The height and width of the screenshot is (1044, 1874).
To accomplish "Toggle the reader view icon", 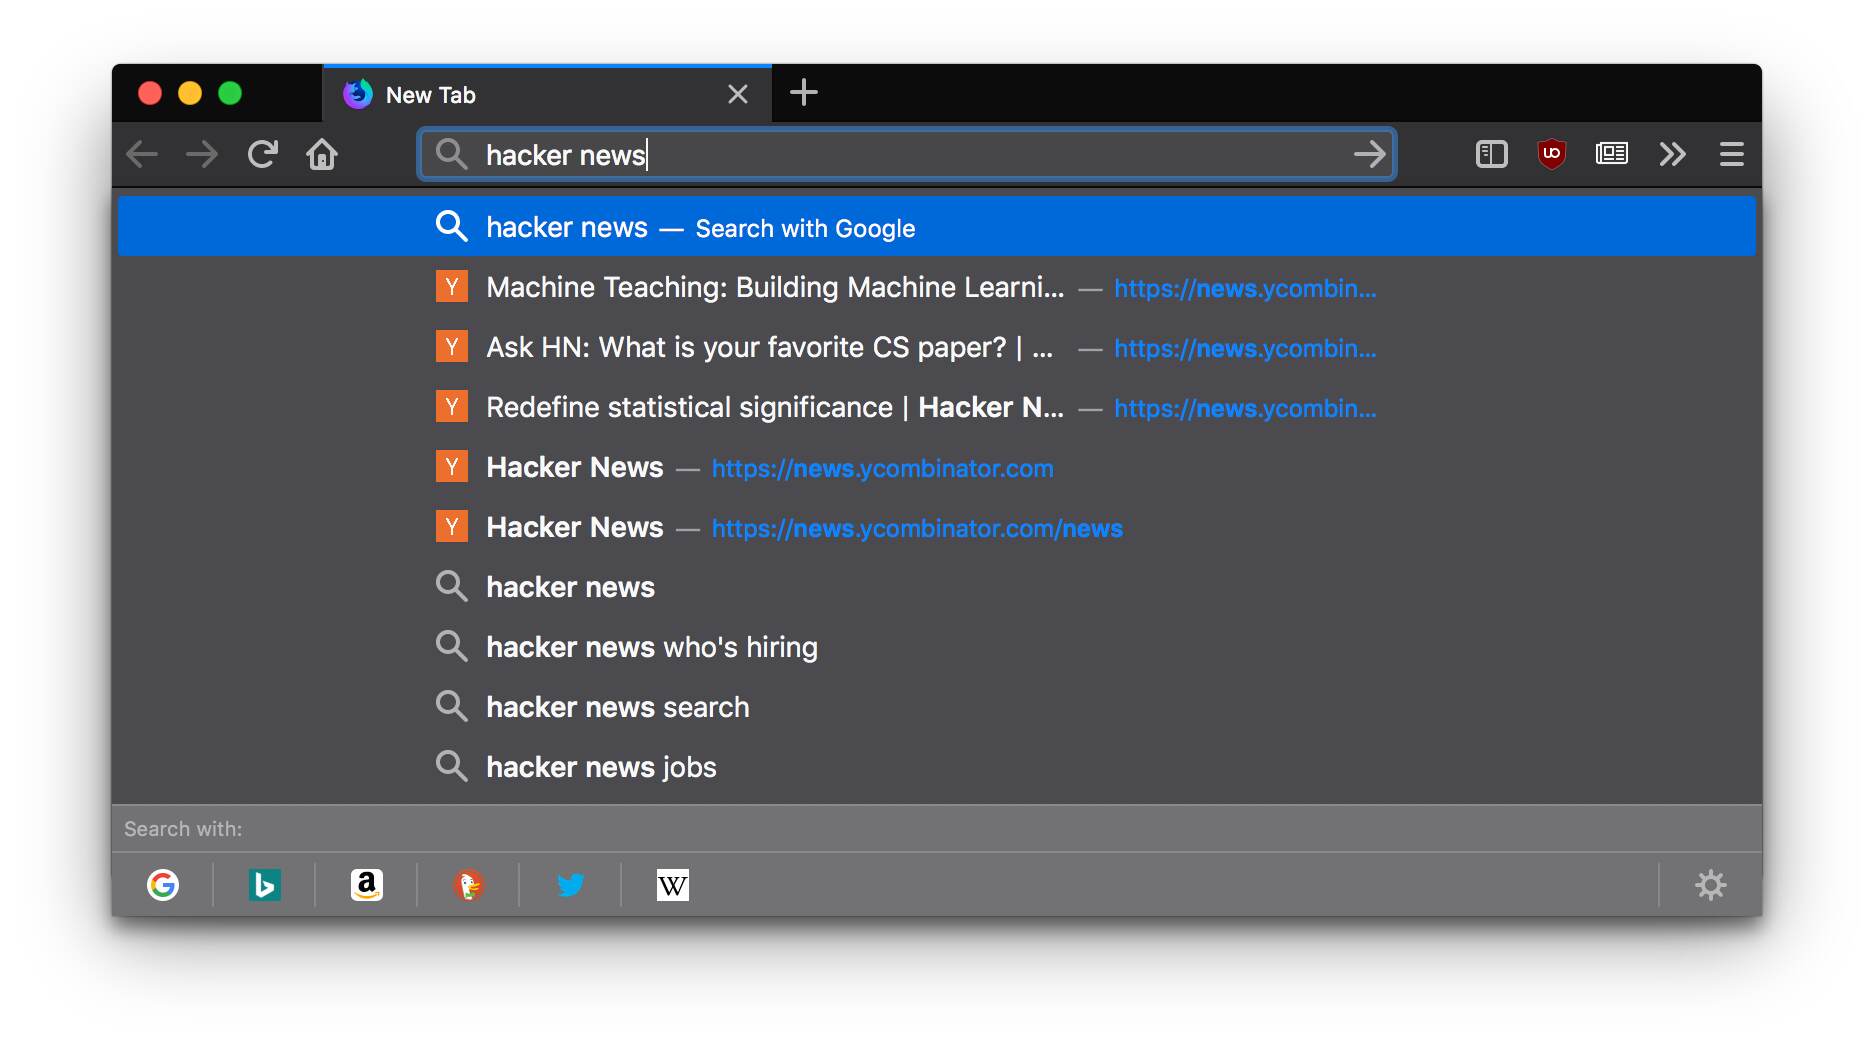I will click(x=1611, y=154).
